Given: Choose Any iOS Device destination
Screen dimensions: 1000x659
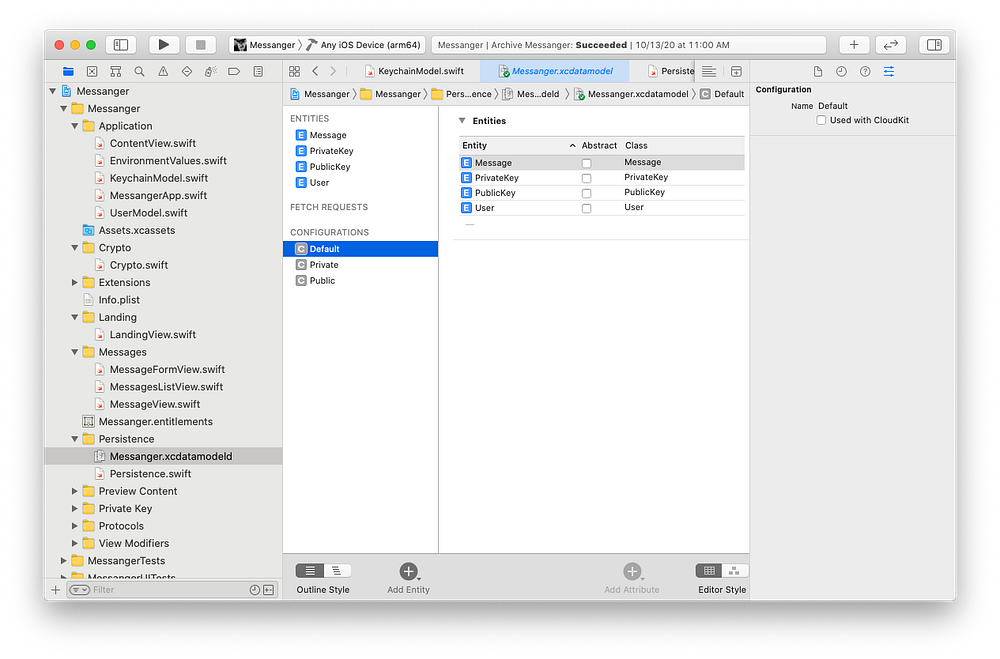Looking at the screenshot, I should pyautogui.click(x=364, y=45).
